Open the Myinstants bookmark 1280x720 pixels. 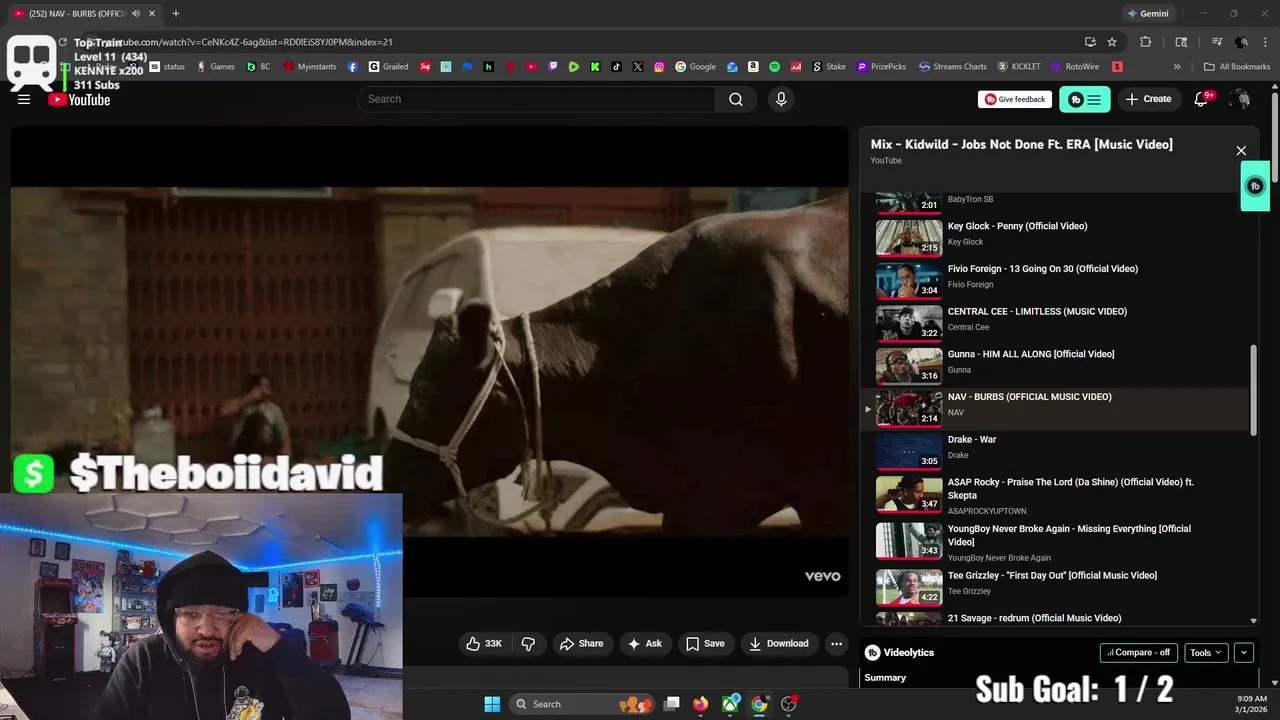[311, 67]
